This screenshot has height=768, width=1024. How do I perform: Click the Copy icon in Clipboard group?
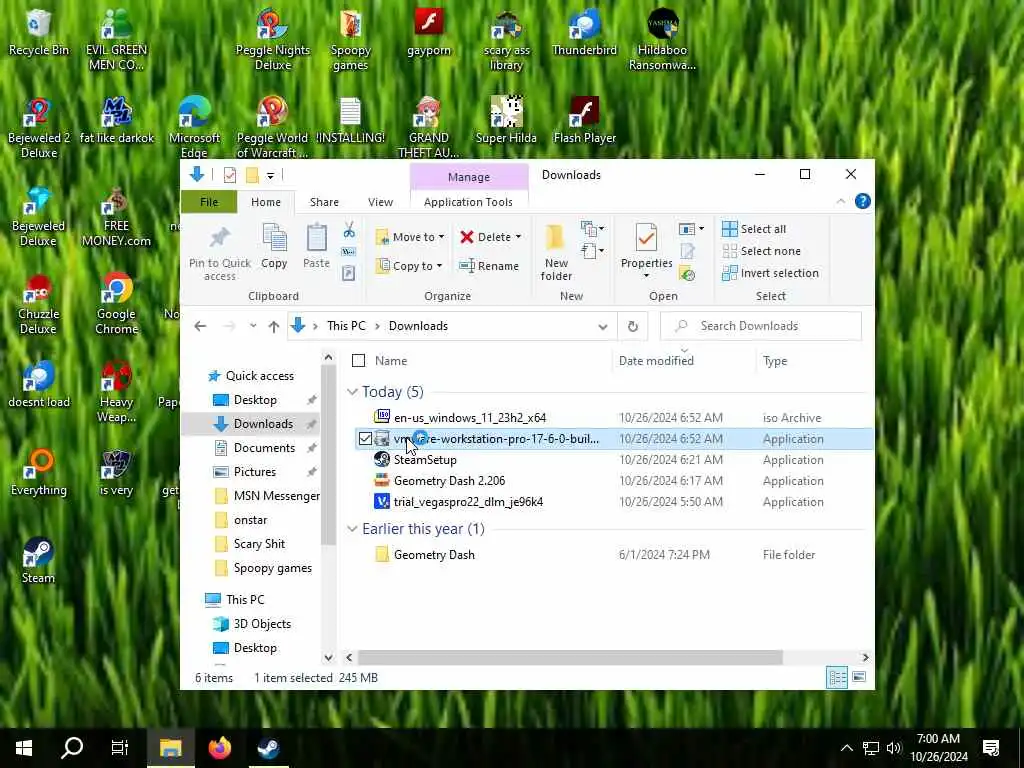coord(274,238)
